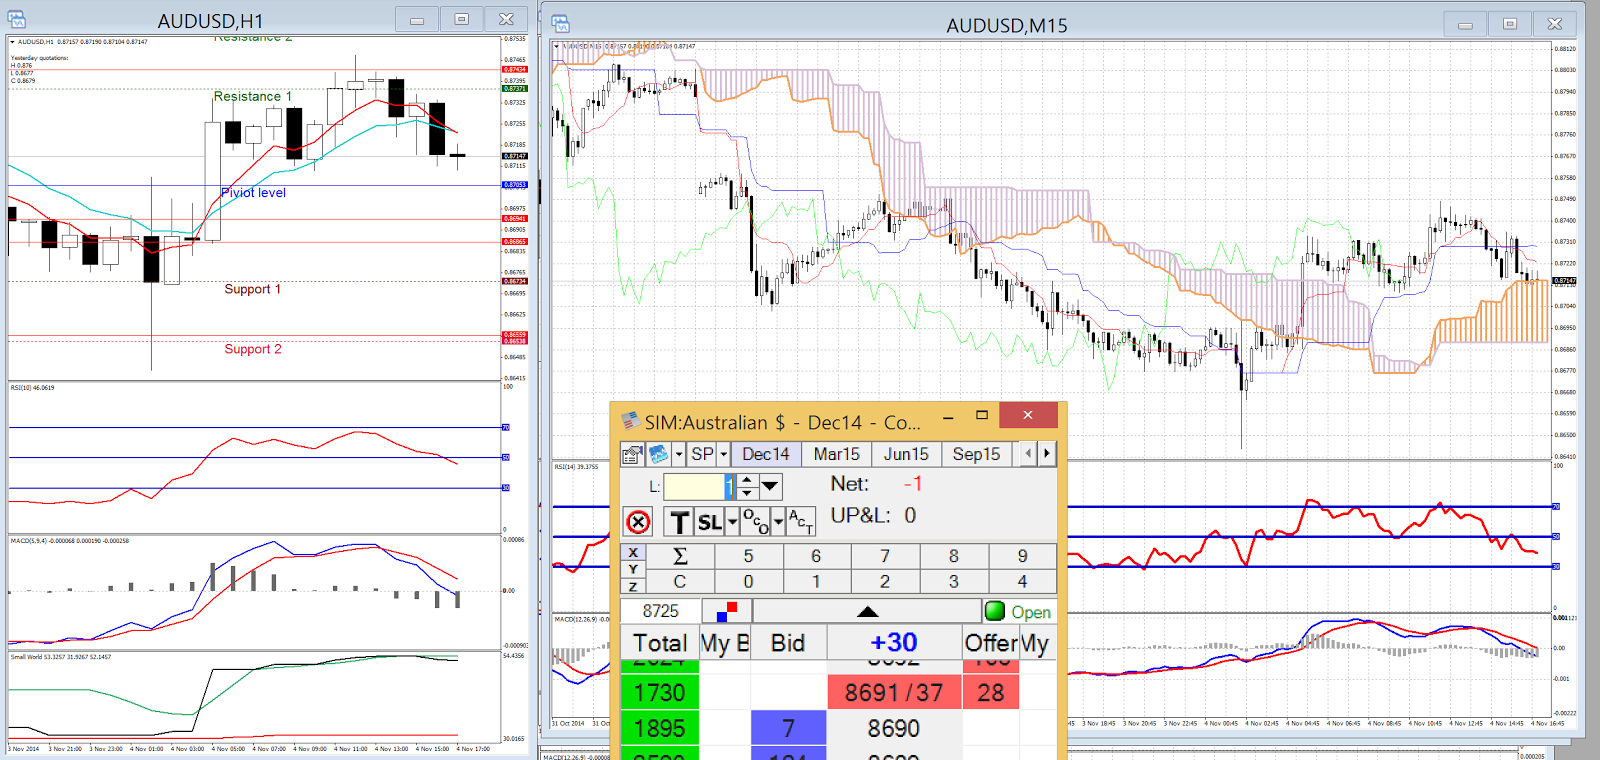Switch to the Jun15 contract tab
Viewport: 1600px width, 760px height.
pos(906,455)
